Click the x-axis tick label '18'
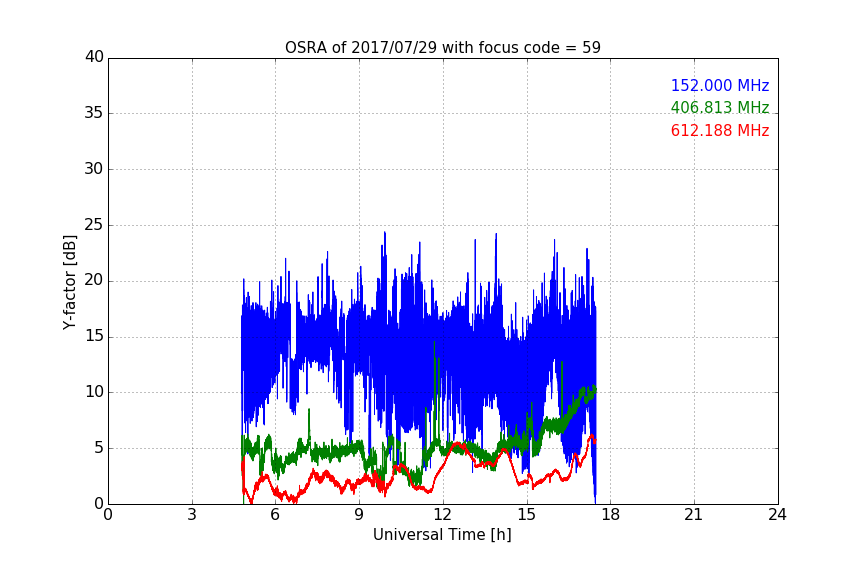 click(611, 515)
